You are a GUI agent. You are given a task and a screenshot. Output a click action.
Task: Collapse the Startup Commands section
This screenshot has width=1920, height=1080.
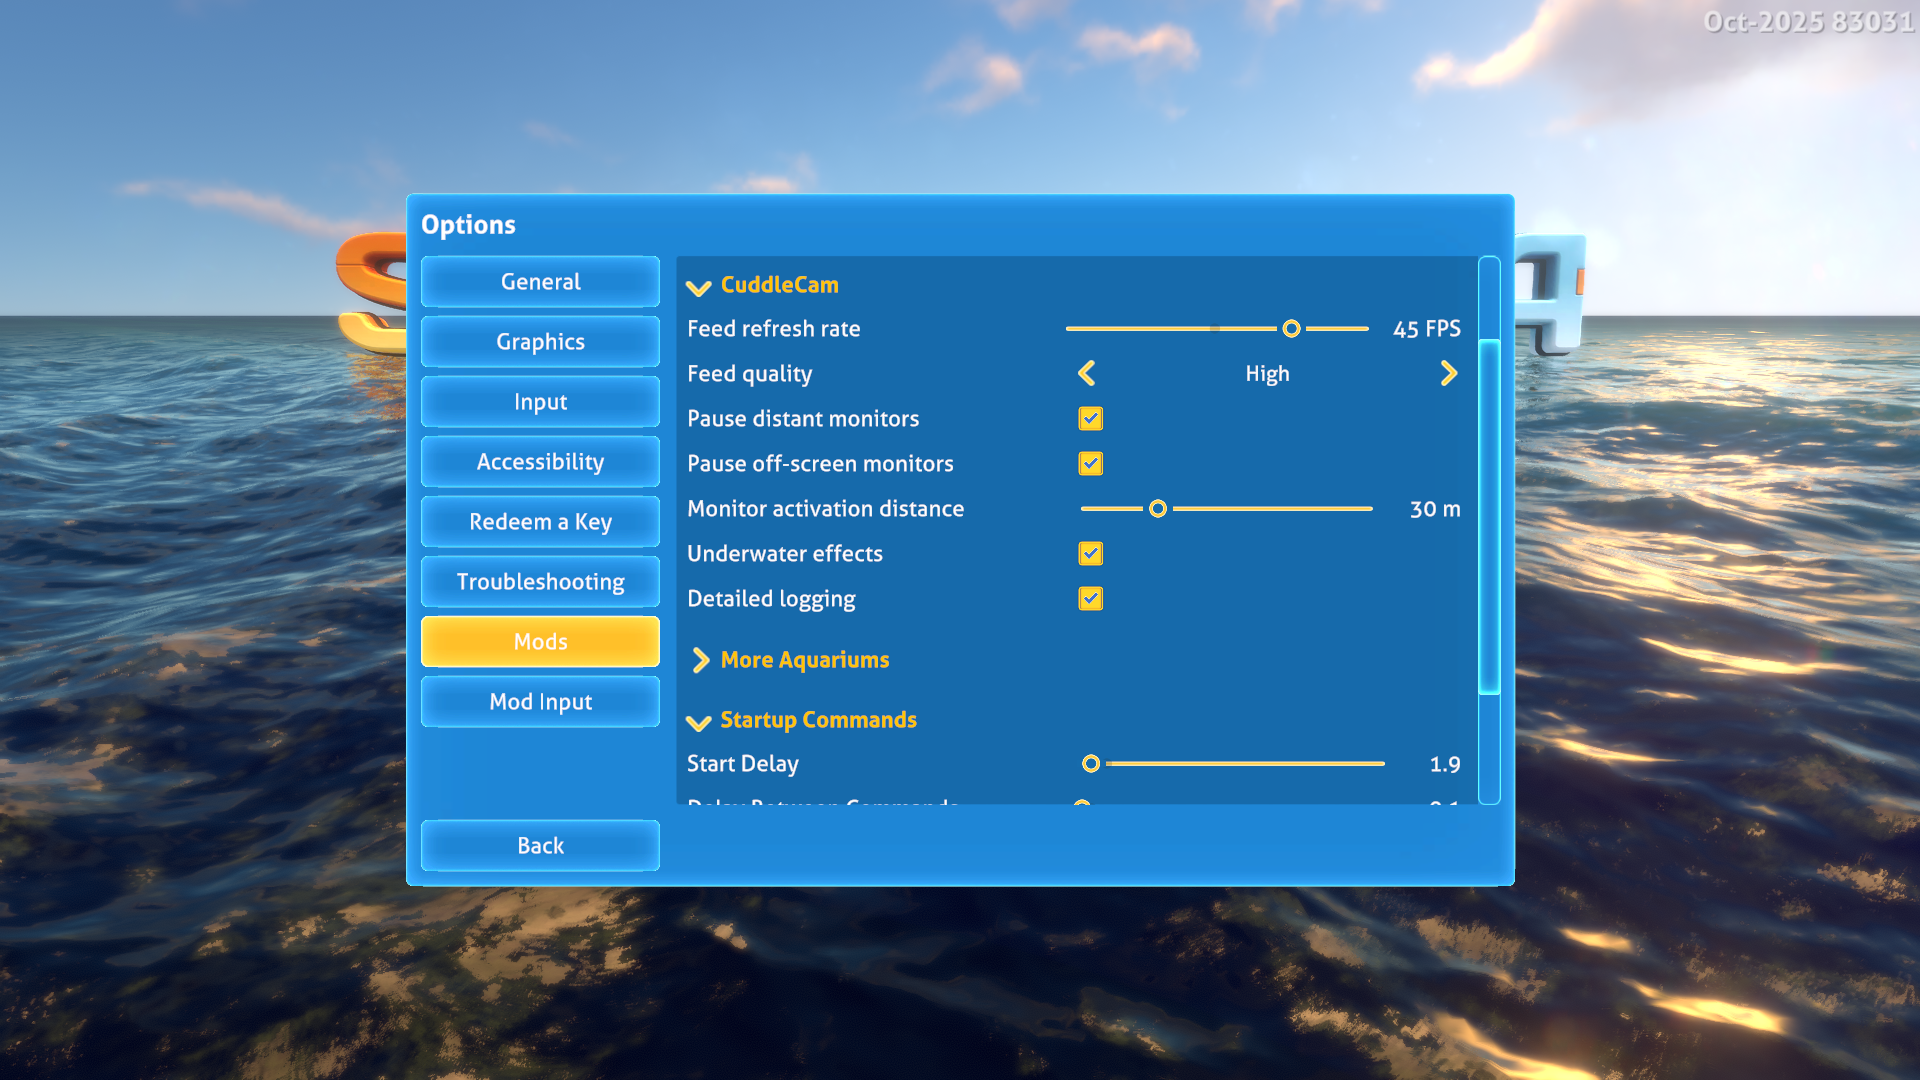pos(699,722)
